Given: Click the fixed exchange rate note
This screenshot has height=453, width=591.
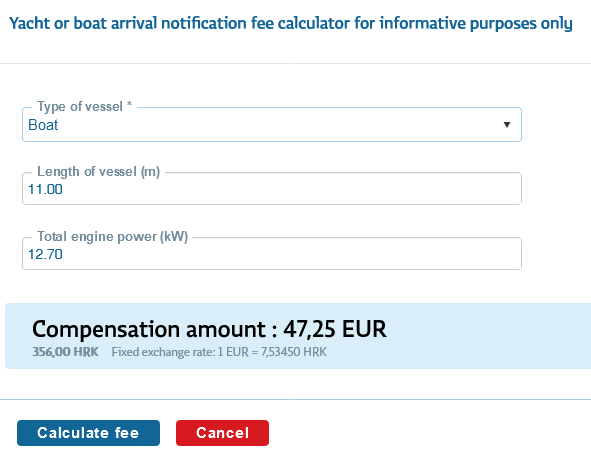Looking at the screenshot, I should (219, 352).
